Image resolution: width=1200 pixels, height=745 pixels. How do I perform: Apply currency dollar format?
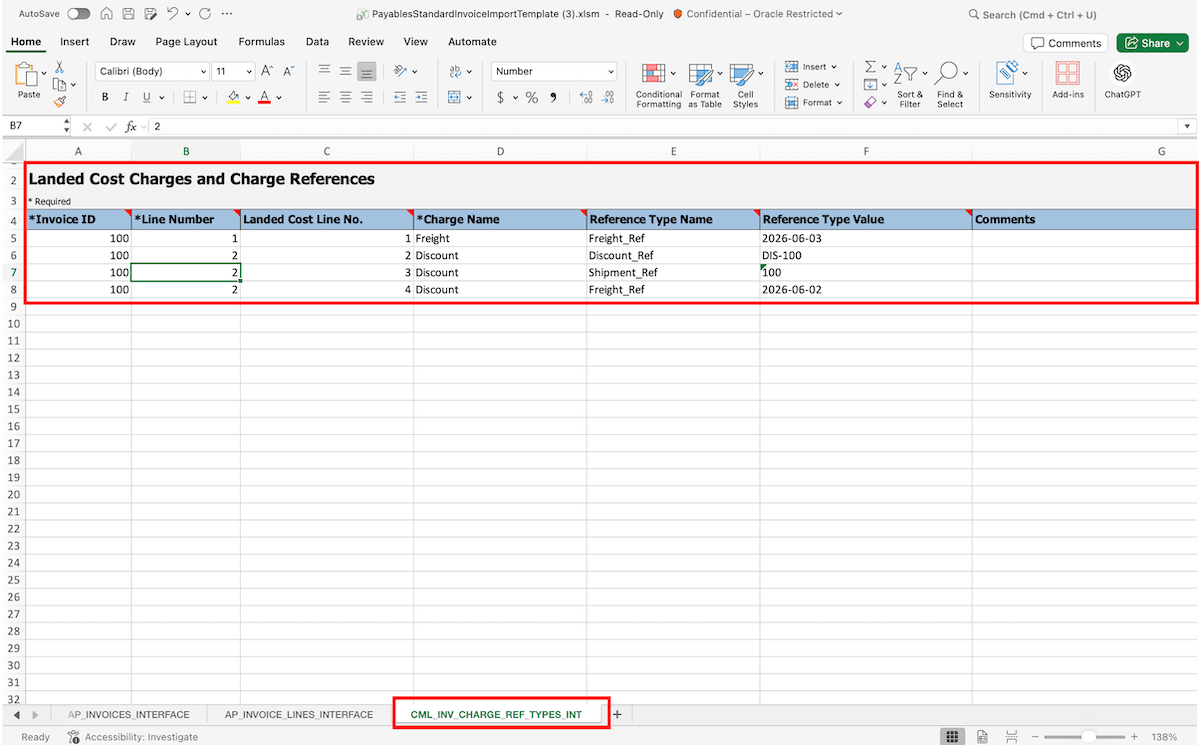[x=501, y=97]
